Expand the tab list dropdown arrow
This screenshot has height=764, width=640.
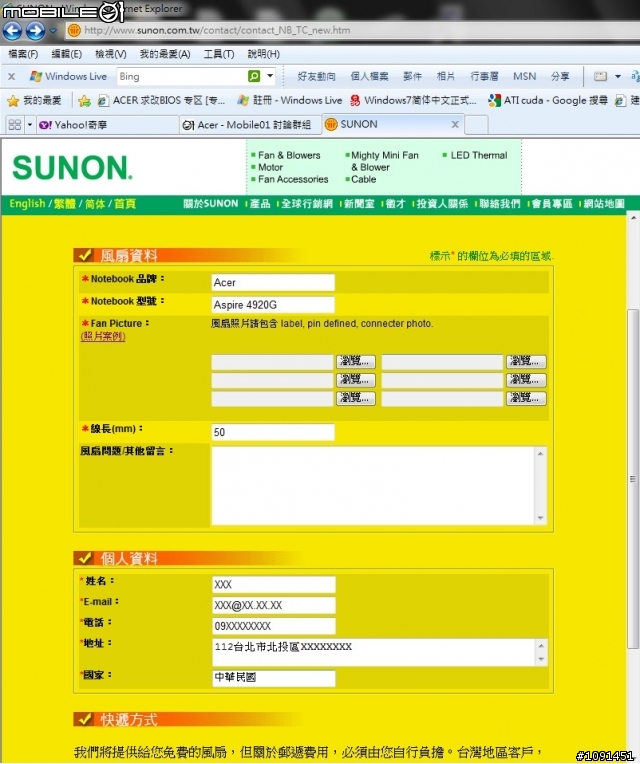tap(30, 125)
